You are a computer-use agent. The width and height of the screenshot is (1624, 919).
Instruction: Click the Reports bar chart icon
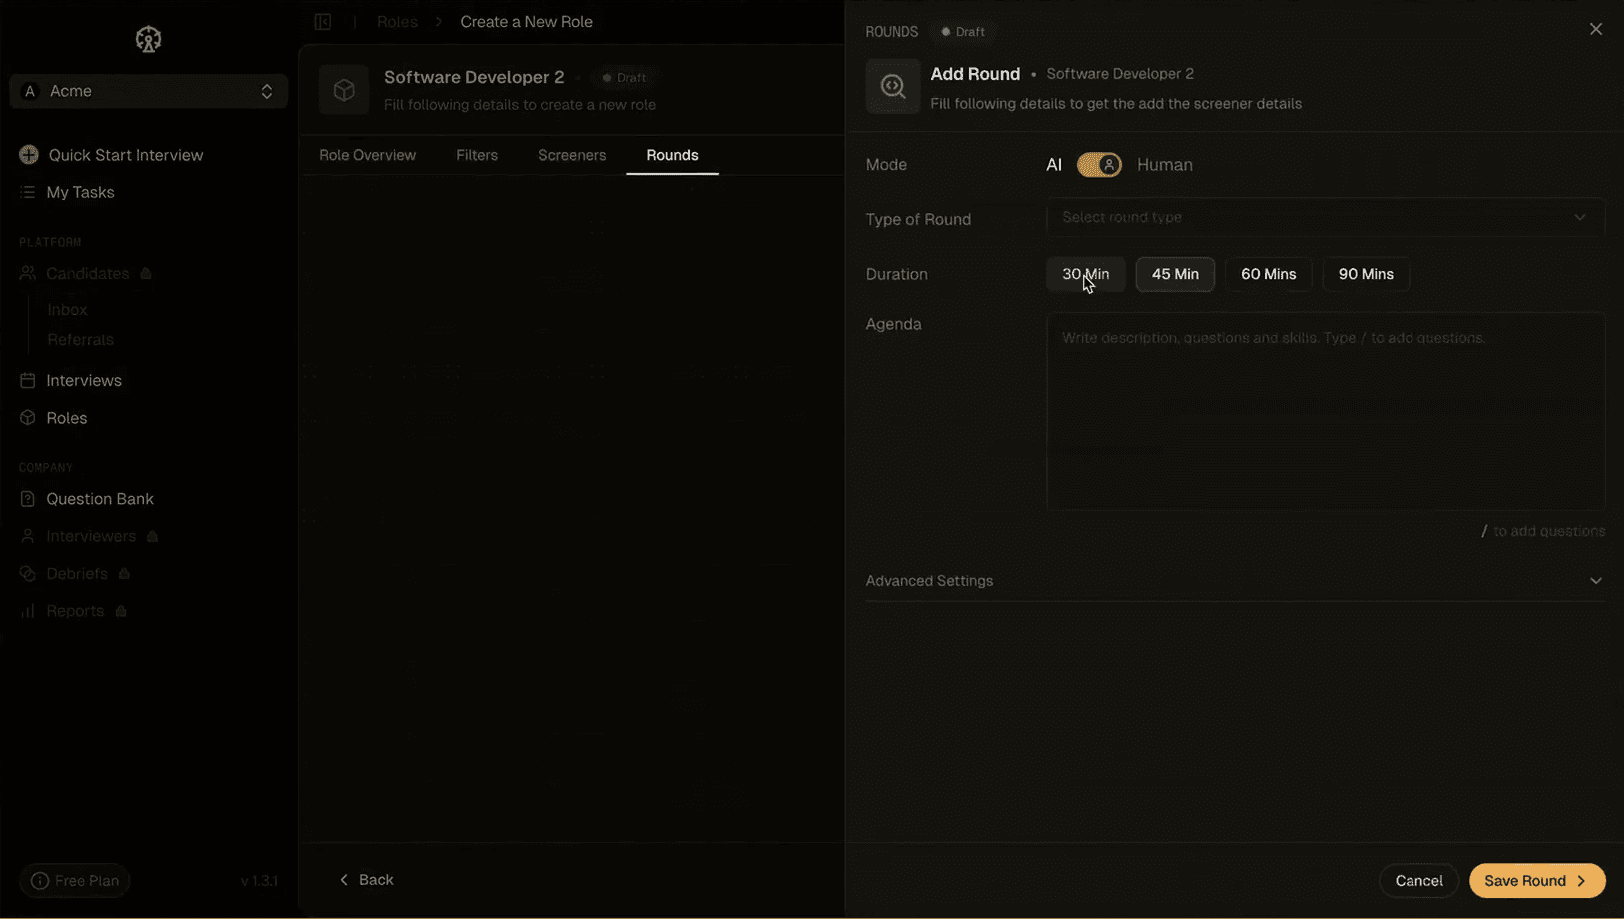pos(28,611)
